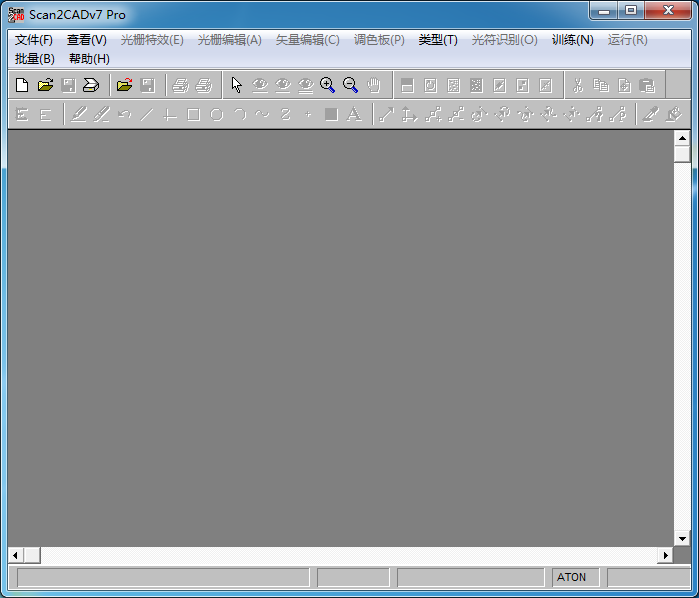Click the magnifier zoom in icon
The image size is (699, 598).
[x=328, y=85]
